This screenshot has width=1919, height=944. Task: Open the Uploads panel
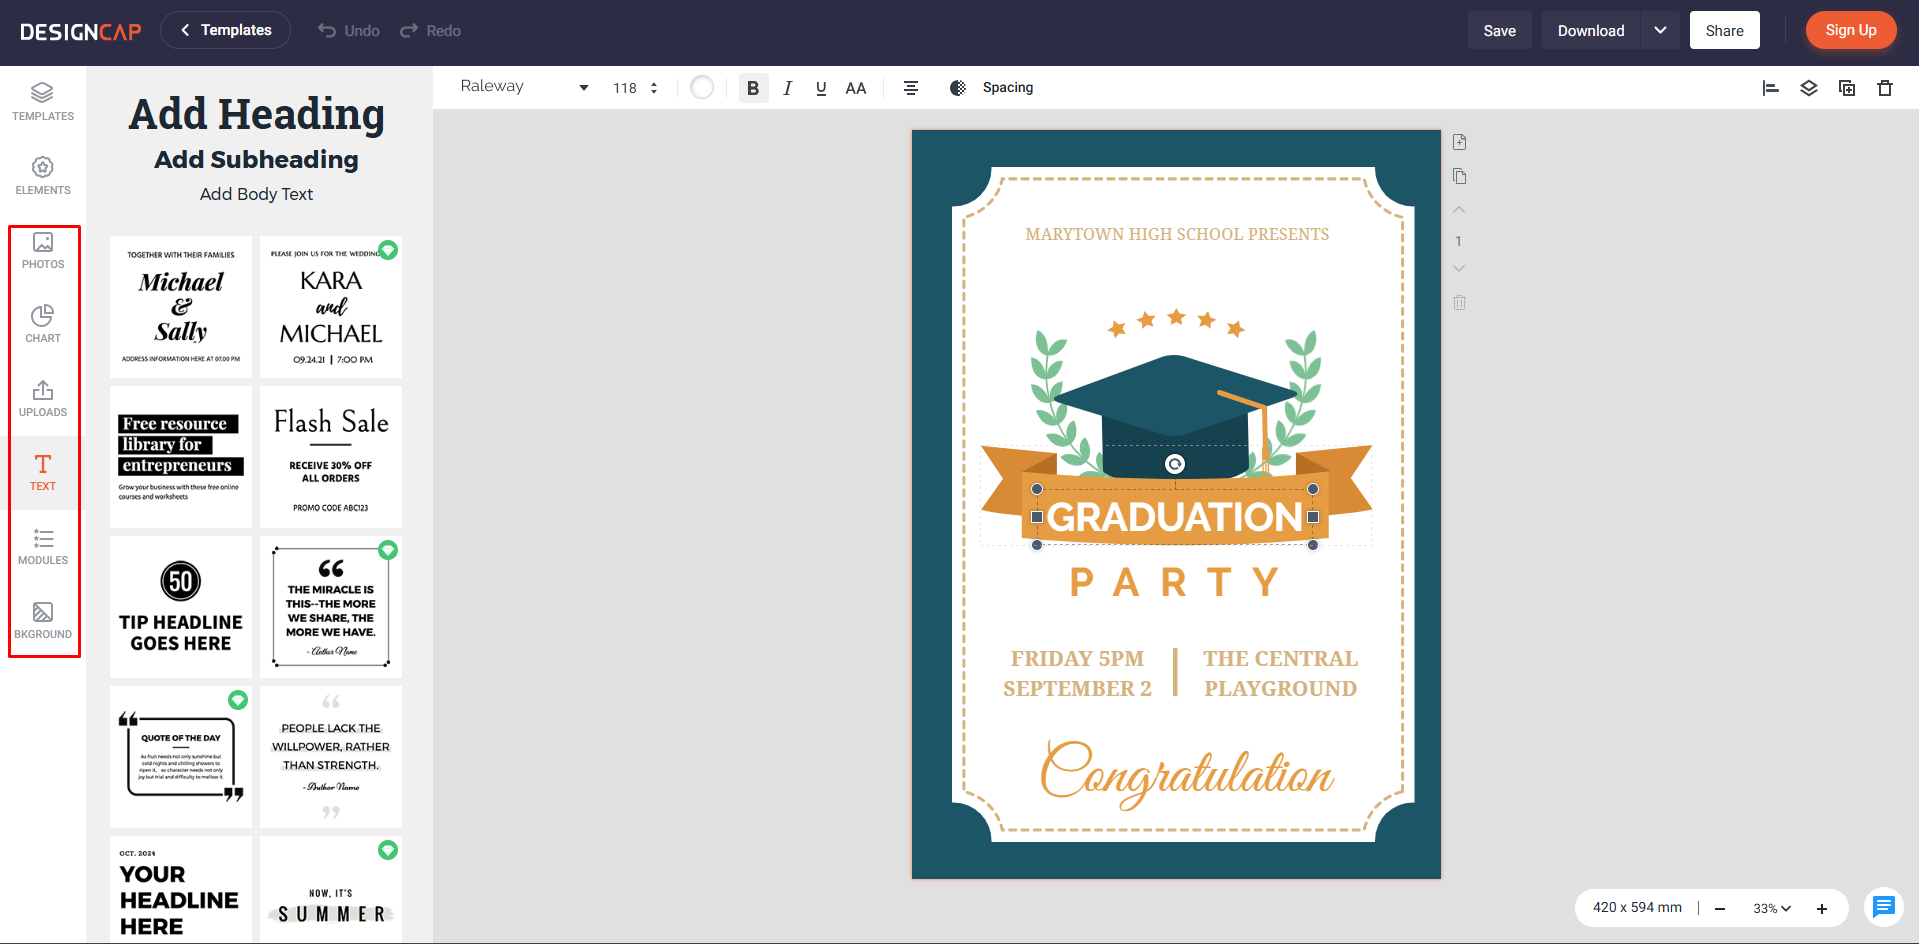tap(43, 397)
